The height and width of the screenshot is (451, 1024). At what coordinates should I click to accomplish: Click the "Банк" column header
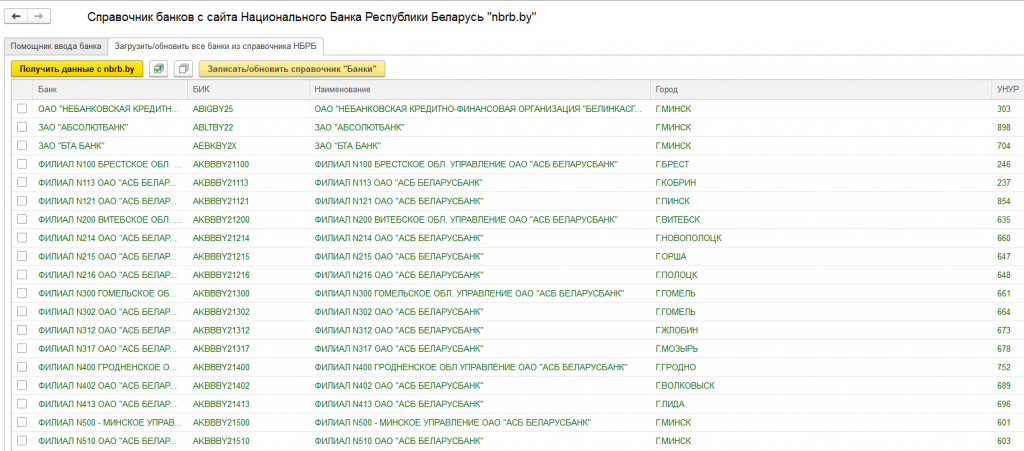click(x=47, y=90)
